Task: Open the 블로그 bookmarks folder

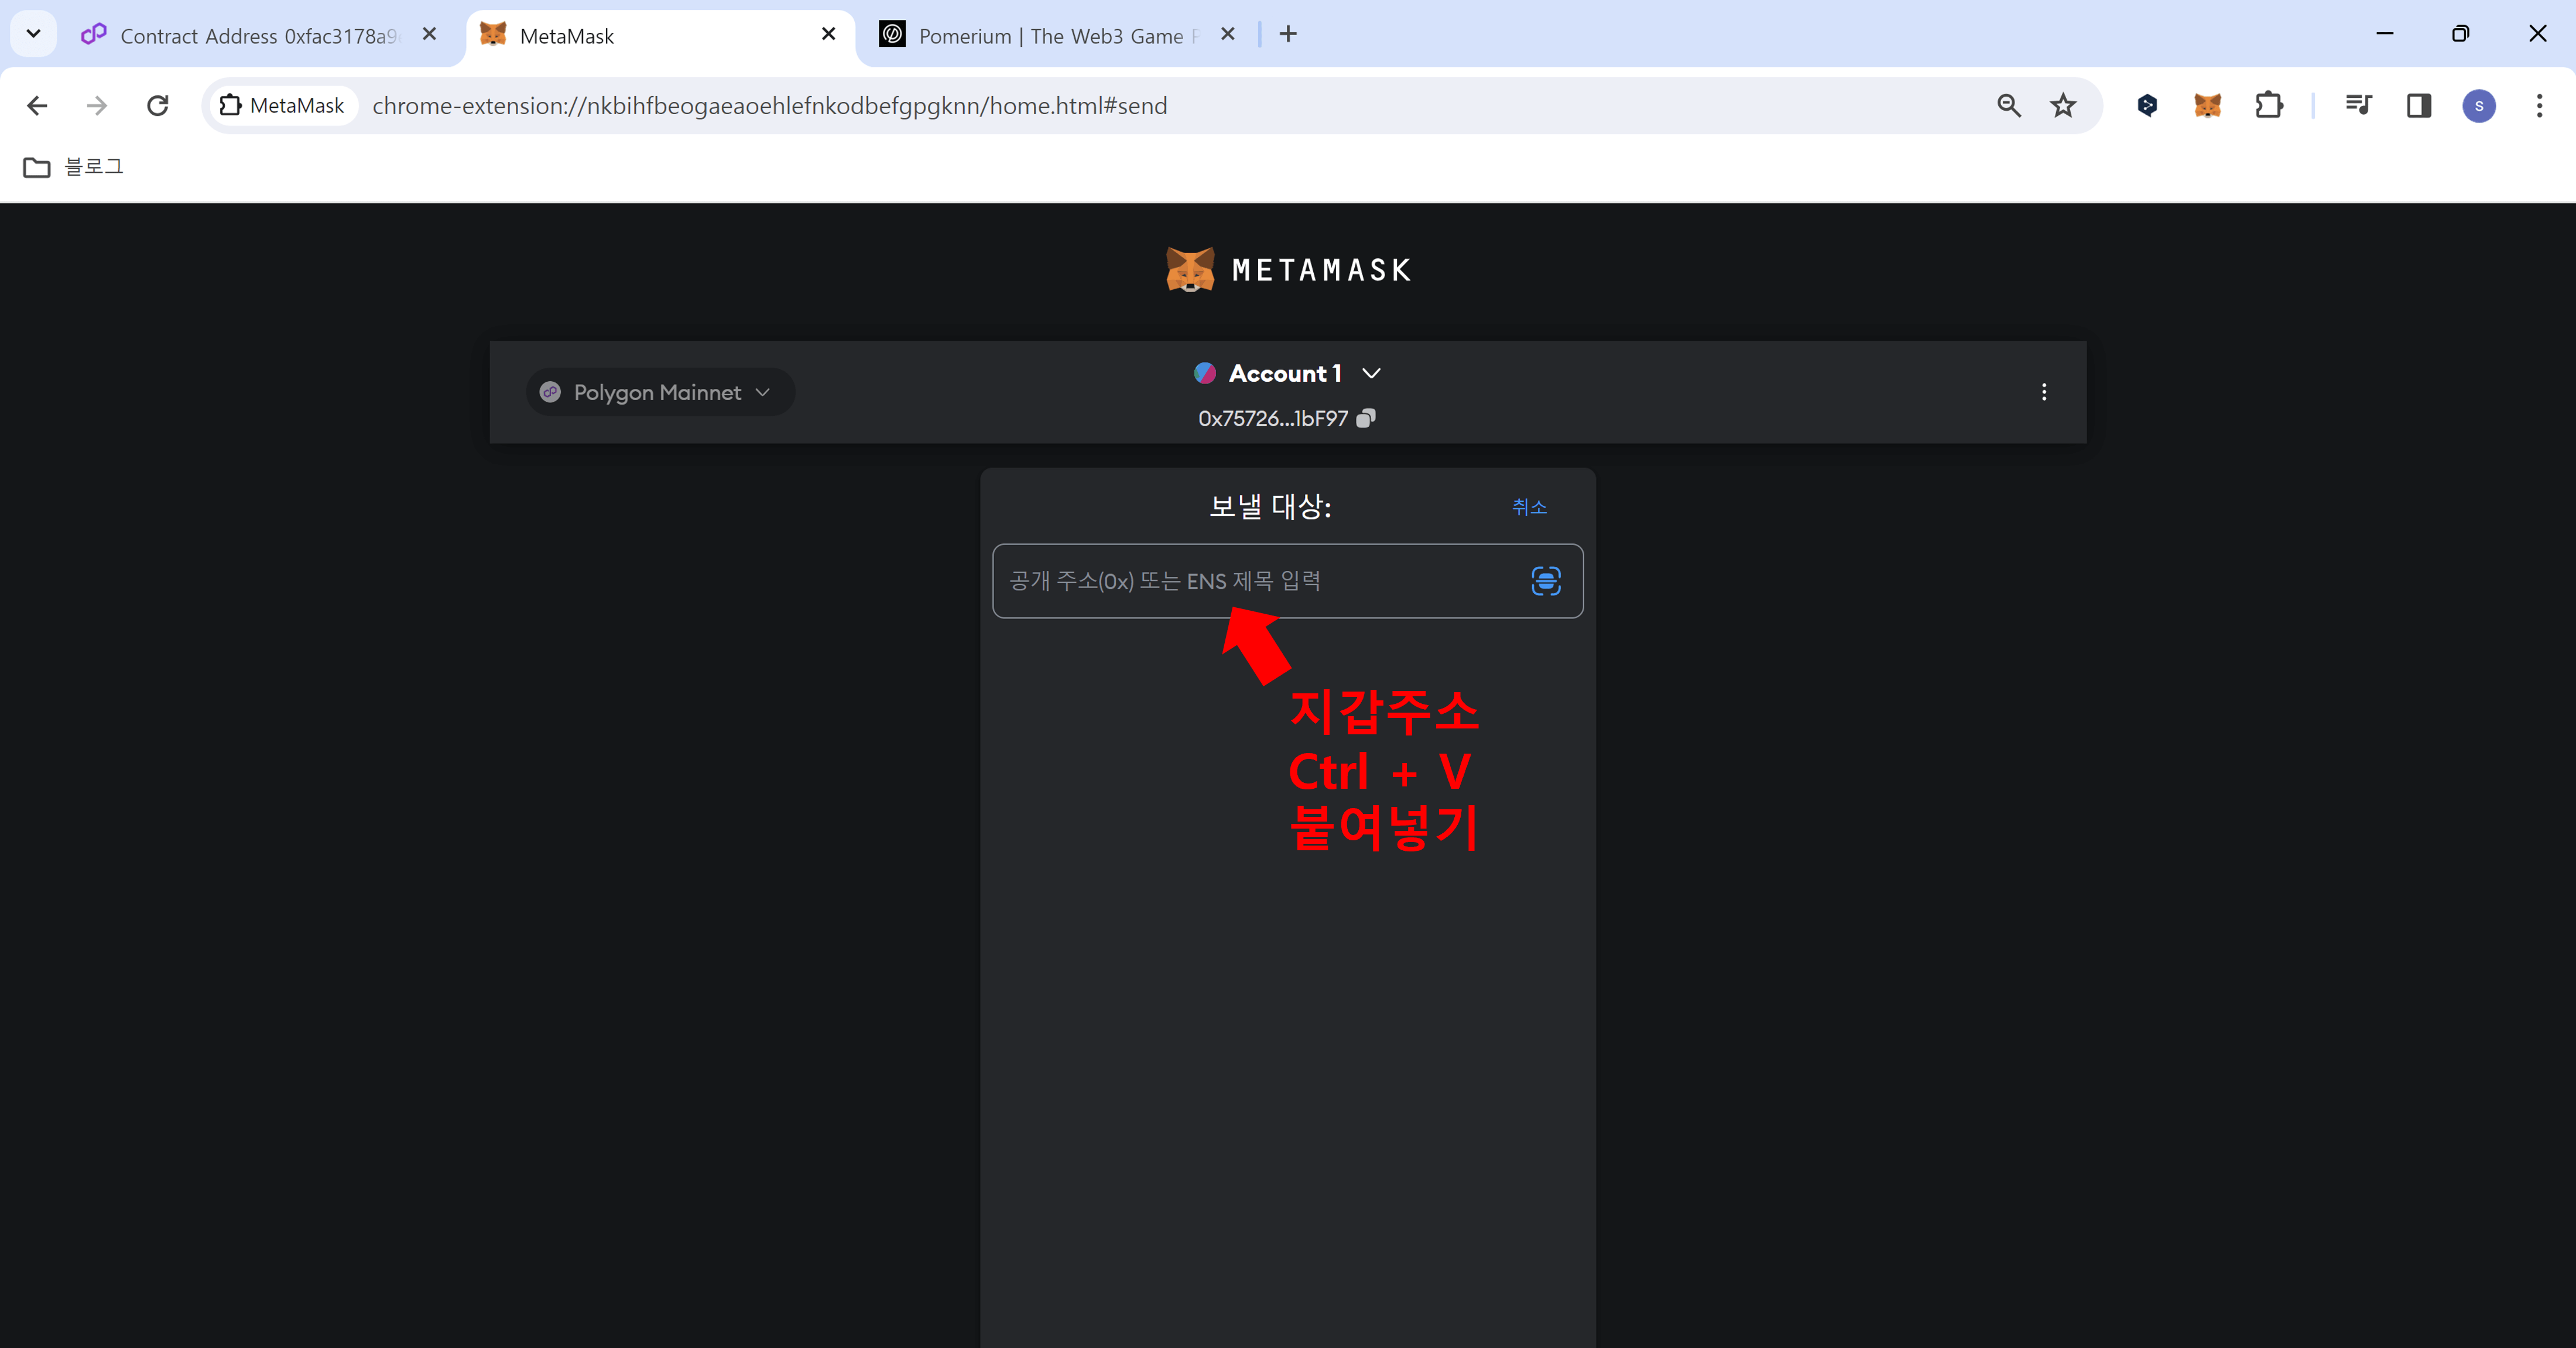Action: pyautogui.click(x=72, y=166)
